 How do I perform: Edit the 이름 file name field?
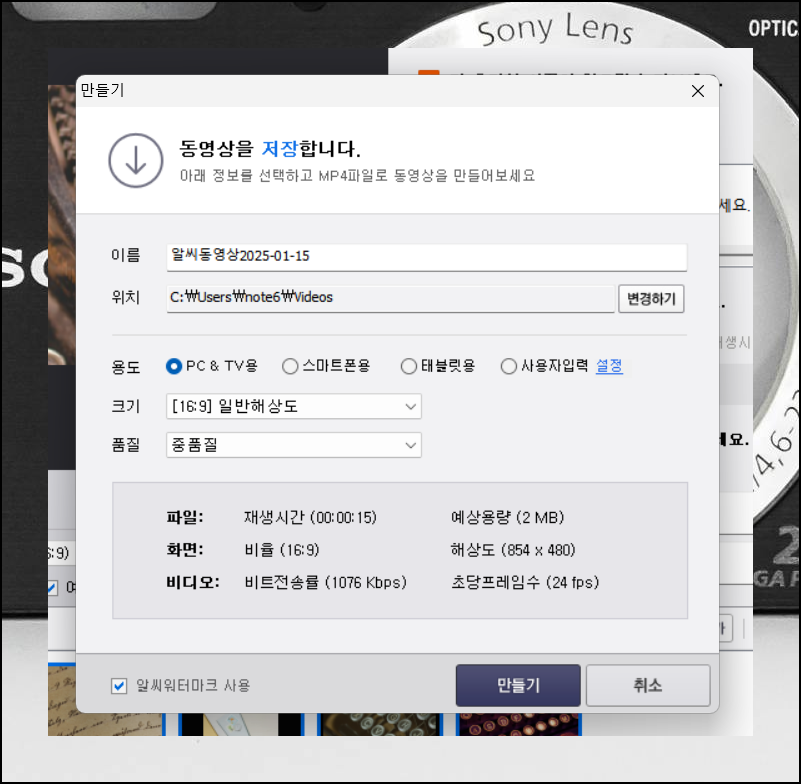click(x=427, y=257)
